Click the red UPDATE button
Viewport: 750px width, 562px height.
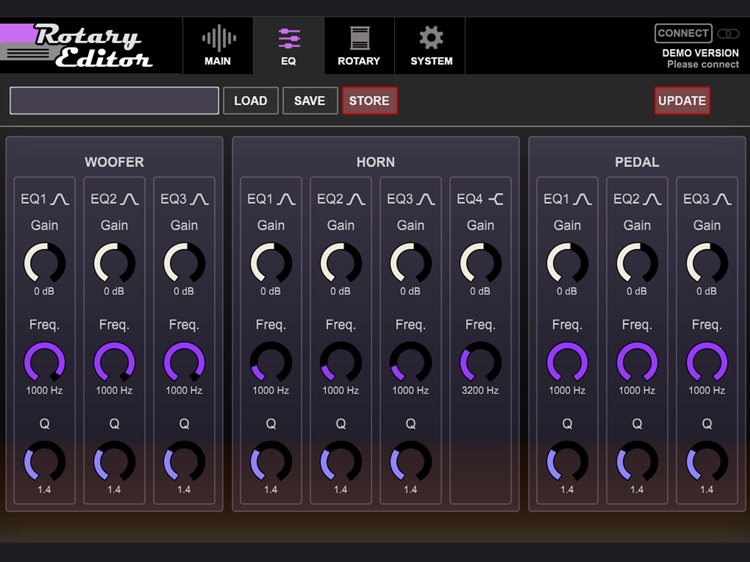pyautogui.click(x=682, y=101)
